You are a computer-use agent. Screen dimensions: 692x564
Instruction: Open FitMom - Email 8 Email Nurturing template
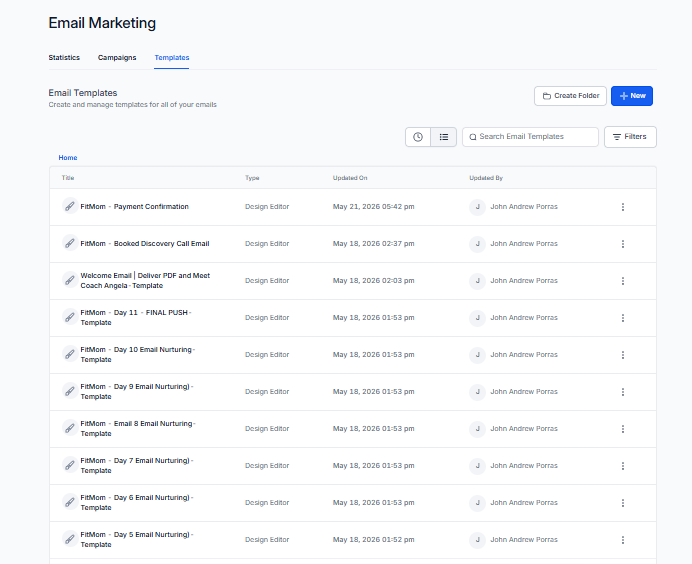138,429
